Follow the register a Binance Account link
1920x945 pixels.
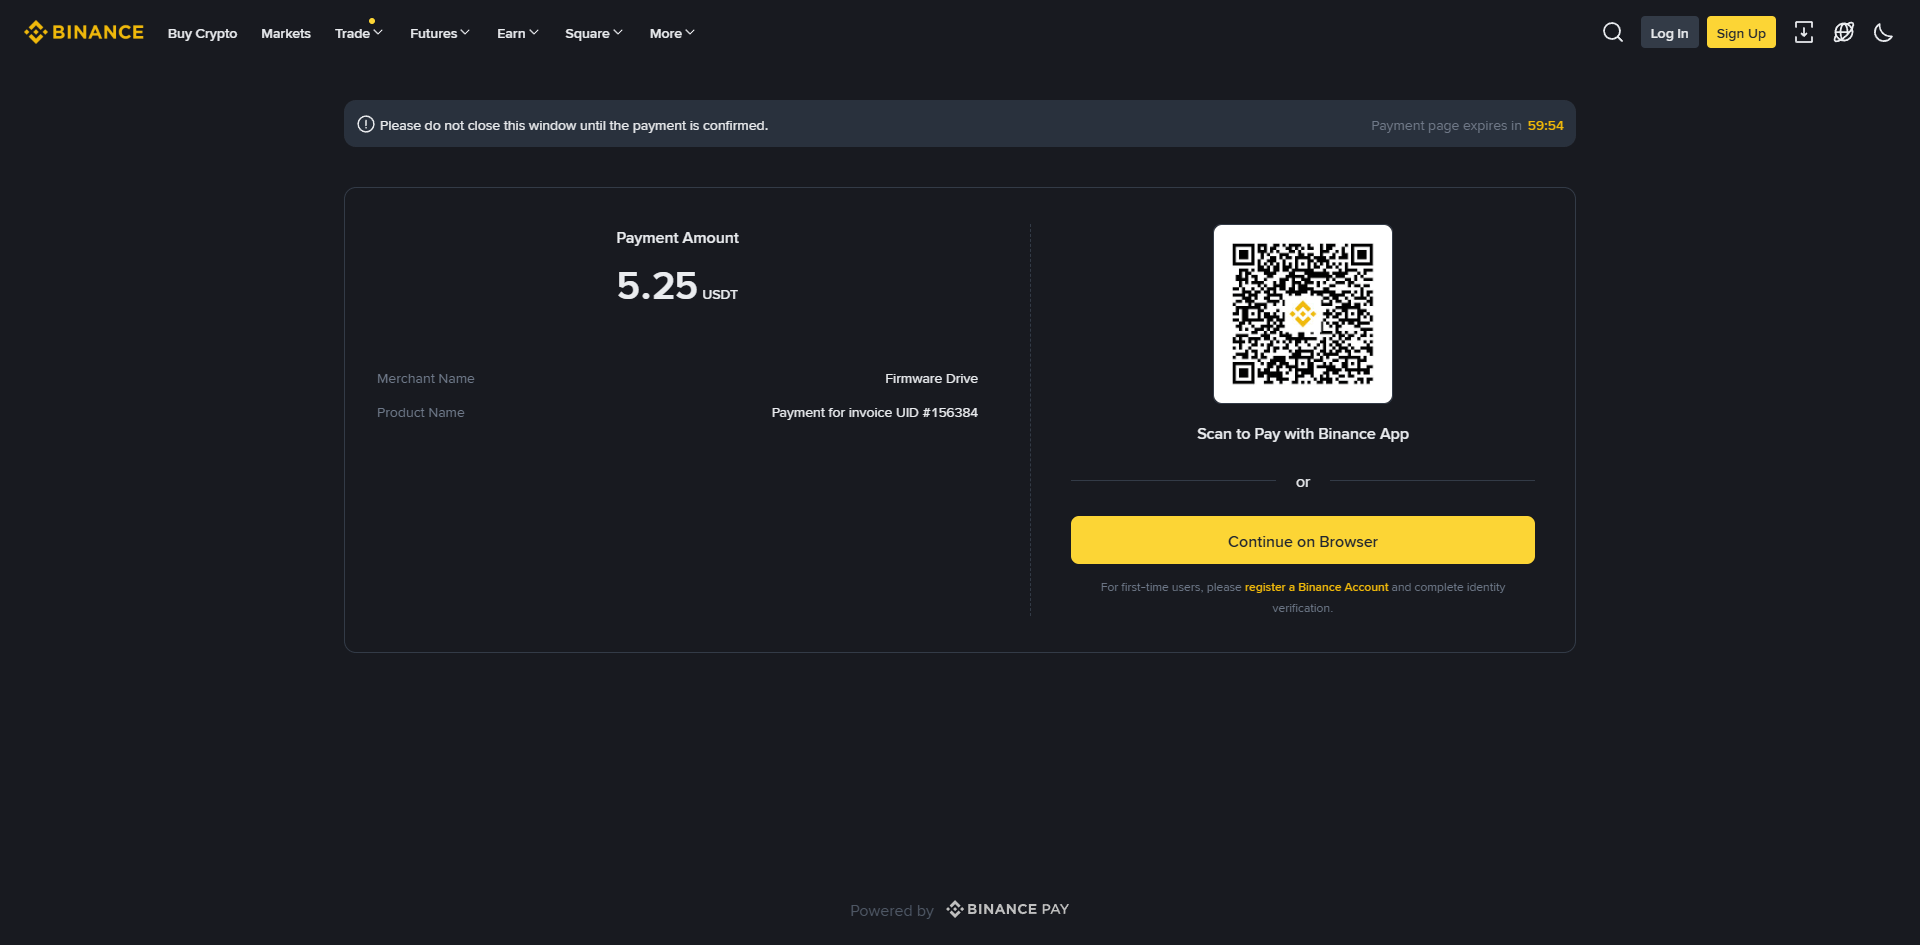[1316, 587]
